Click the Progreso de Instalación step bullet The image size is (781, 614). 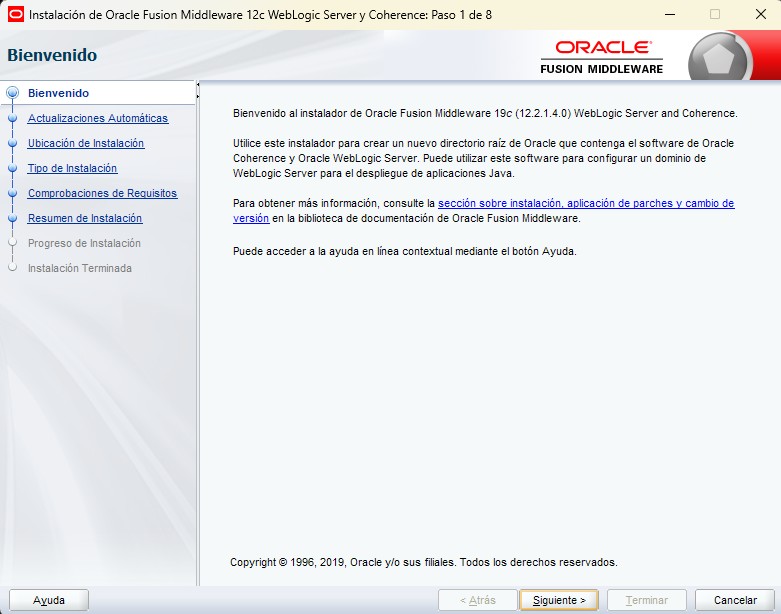point(12,243)
